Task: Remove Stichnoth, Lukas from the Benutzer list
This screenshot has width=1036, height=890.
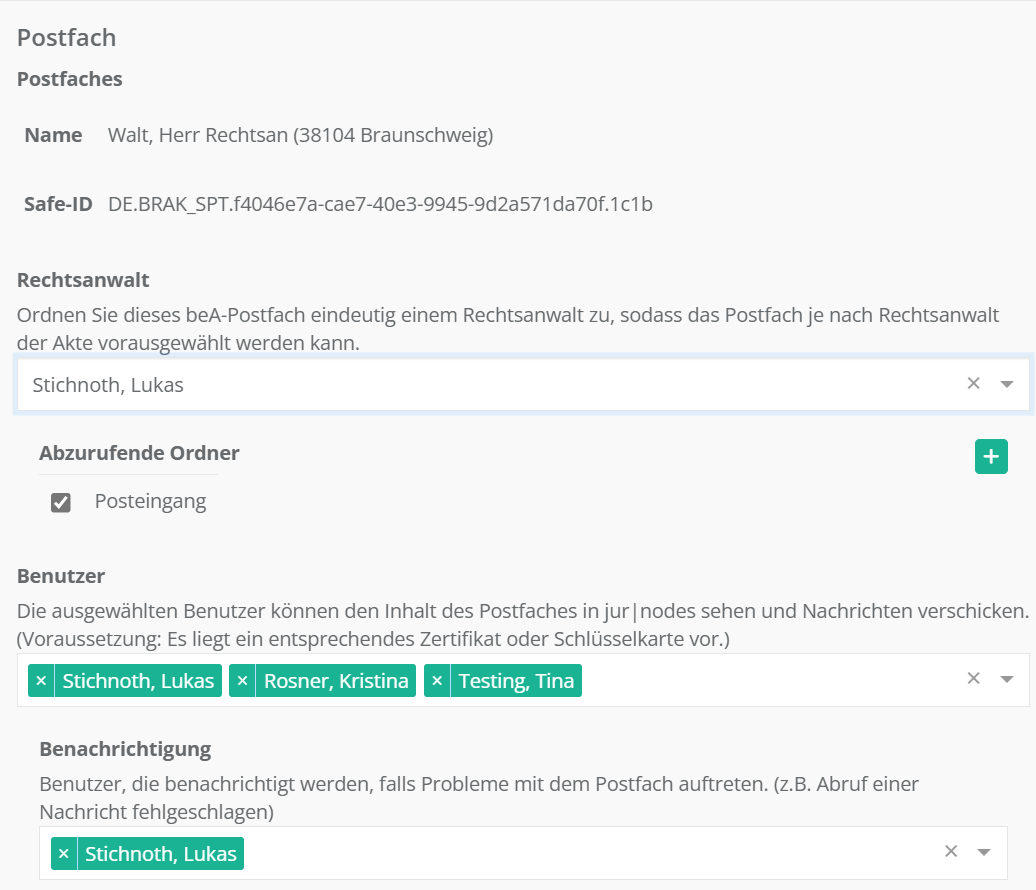Action: click(x=41, y=681)
